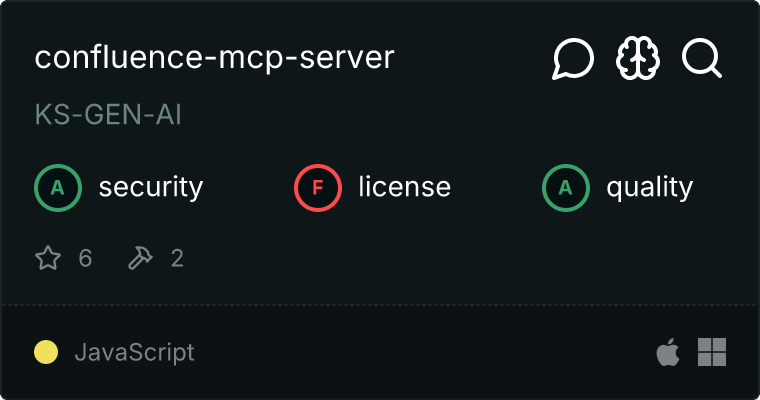760x400 pixels.
Task: Click the green A security grade badge
Action: (x=57, y=187)
